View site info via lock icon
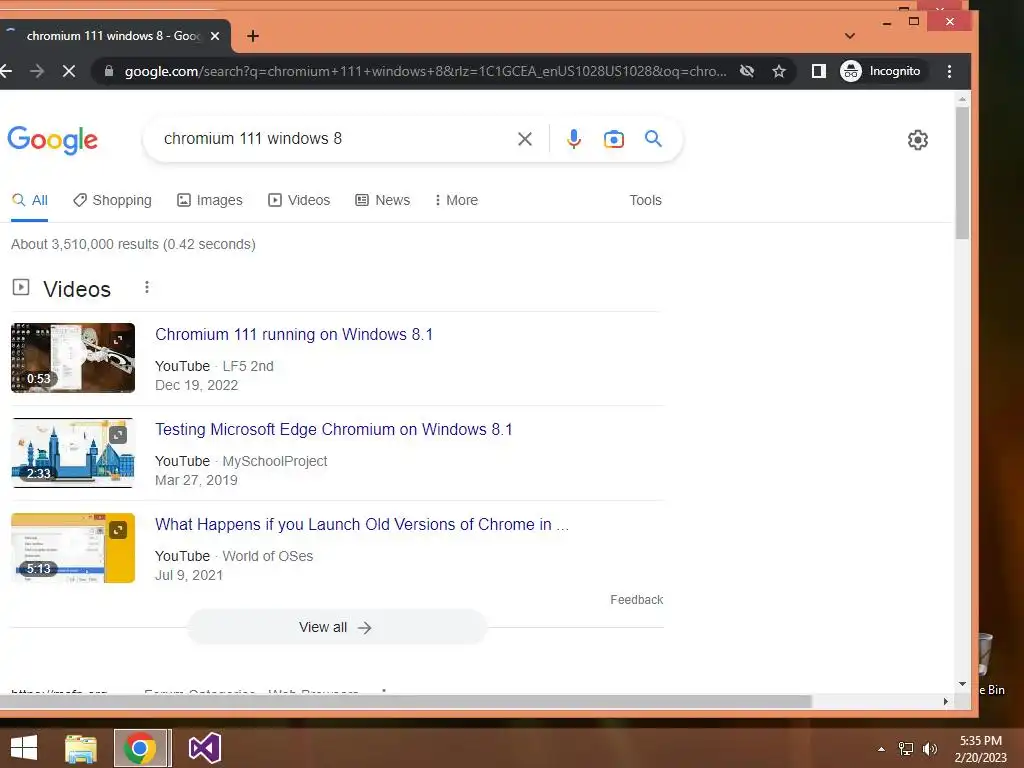This screenshot has height=768, width=1024. pos(109,71)
